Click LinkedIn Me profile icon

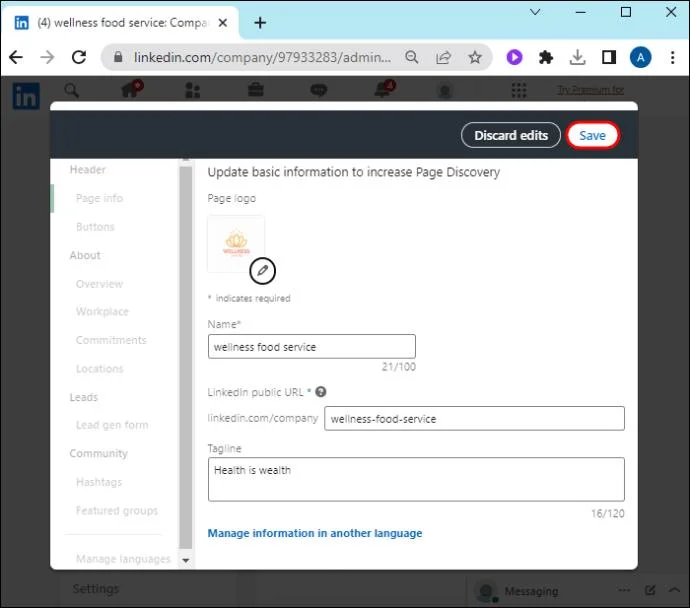[x=444, y=91]
